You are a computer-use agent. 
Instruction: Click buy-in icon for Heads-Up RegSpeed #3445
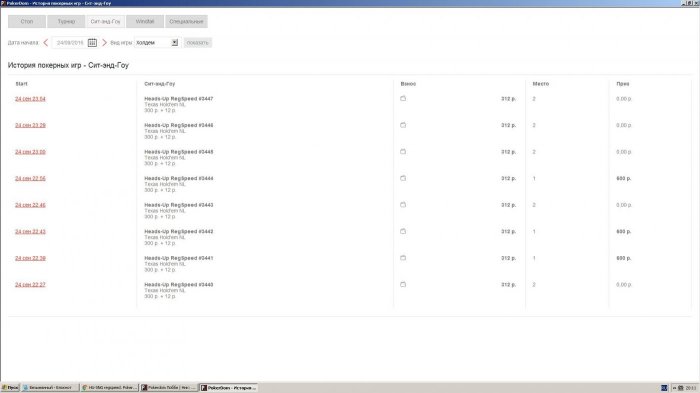click(403, 151)
